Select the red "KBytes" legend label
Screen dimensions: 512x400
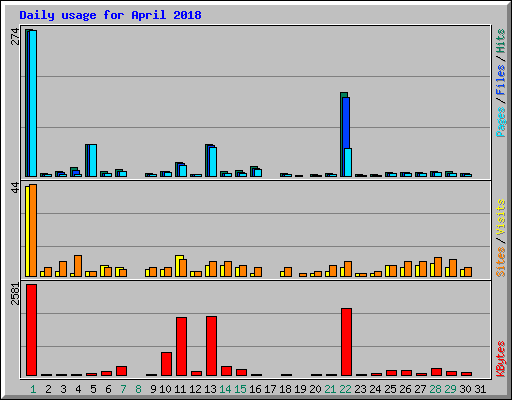(x=500, y=359)
